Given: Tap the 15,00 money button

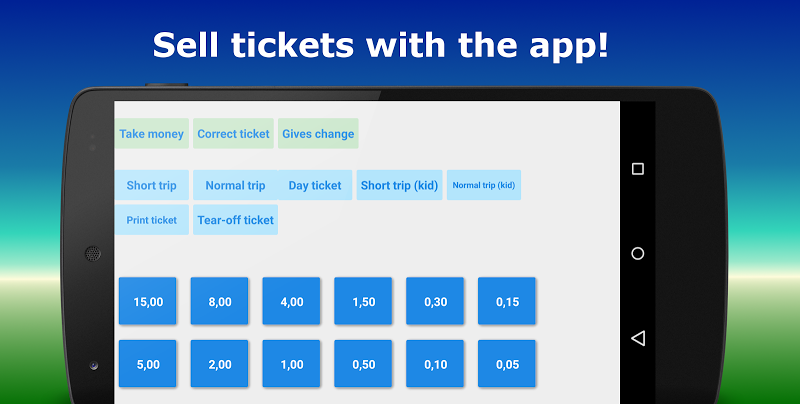Looking at the screenshot, I should [x=148, y=301].
